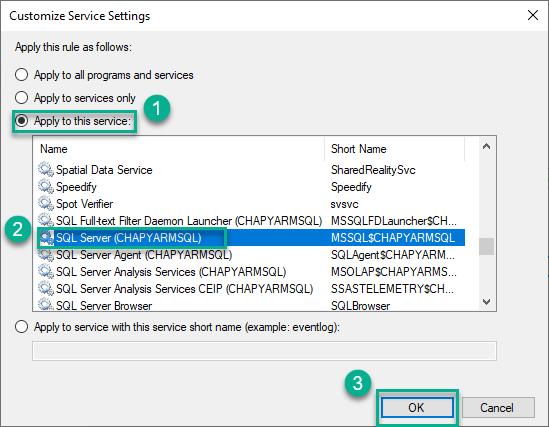Click the SSASTELEMETRY$CH... short name
The height and width of the screenshot is (427, 549).
click(x=392, y=289)
